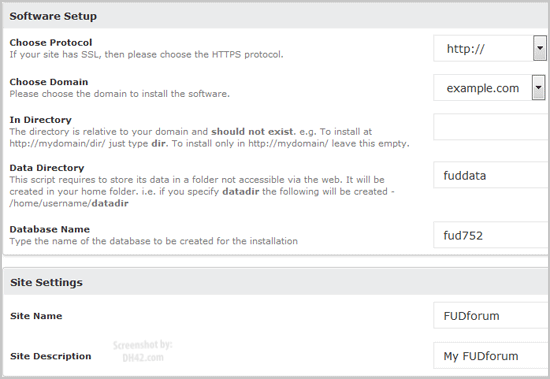The height and width of the screenshot is (379, 550).
Task: Select the http:// value in protocol box
Action: click(x=465, y=48)
